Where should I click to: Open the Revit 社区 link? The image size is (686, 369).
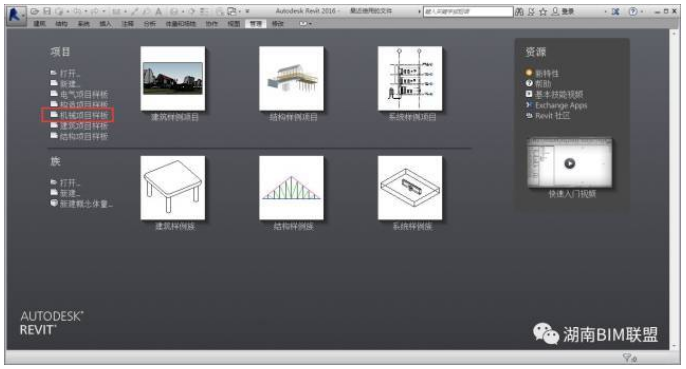(x=553, y=116)
